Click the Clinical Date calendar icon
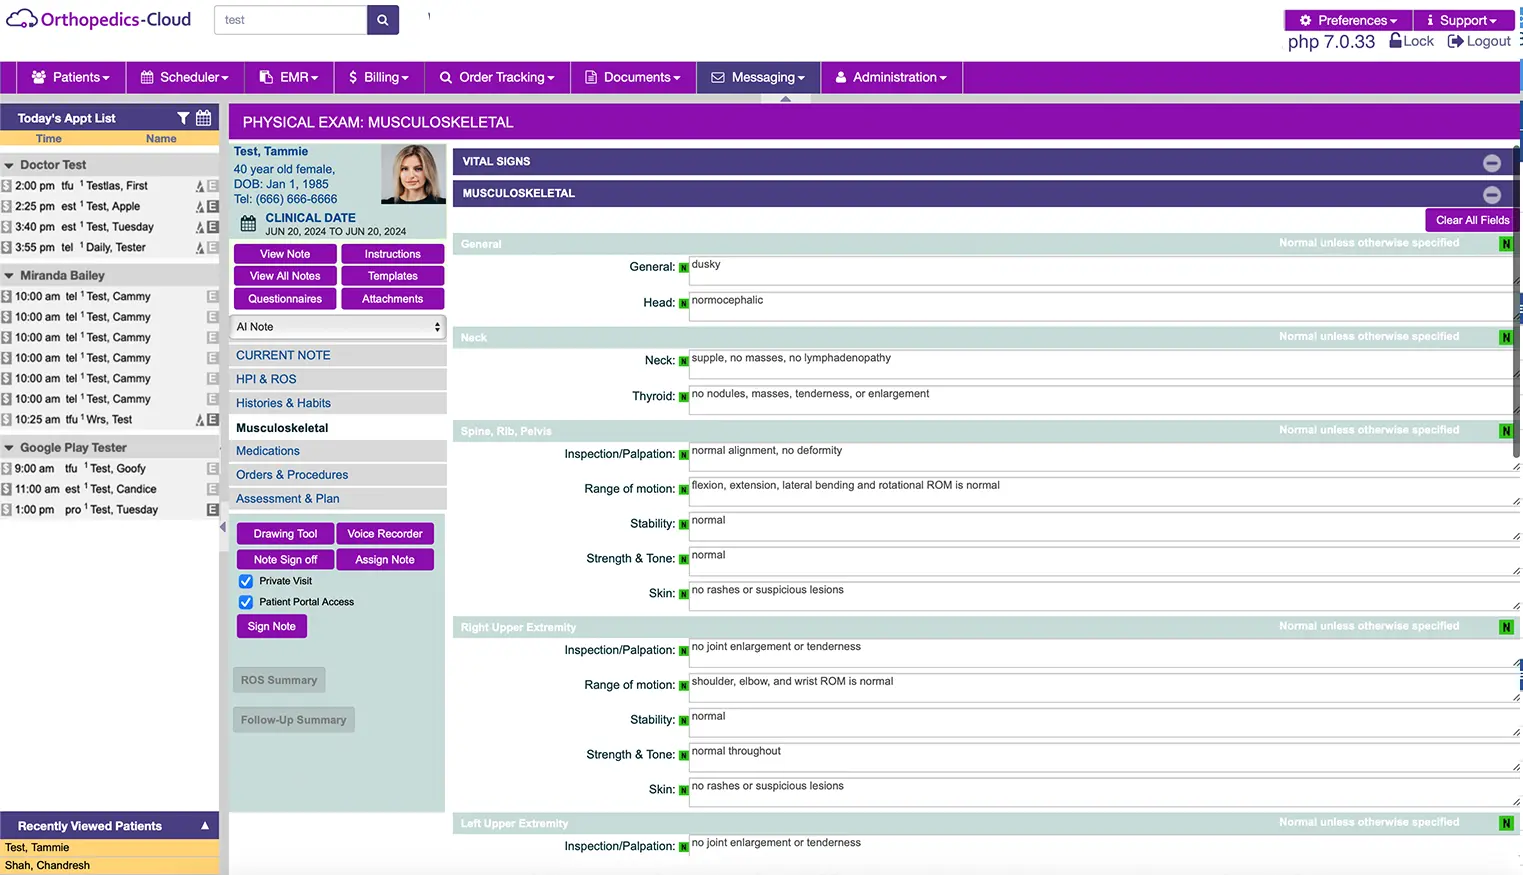The image size is (1523, 875). coord(248,224)
